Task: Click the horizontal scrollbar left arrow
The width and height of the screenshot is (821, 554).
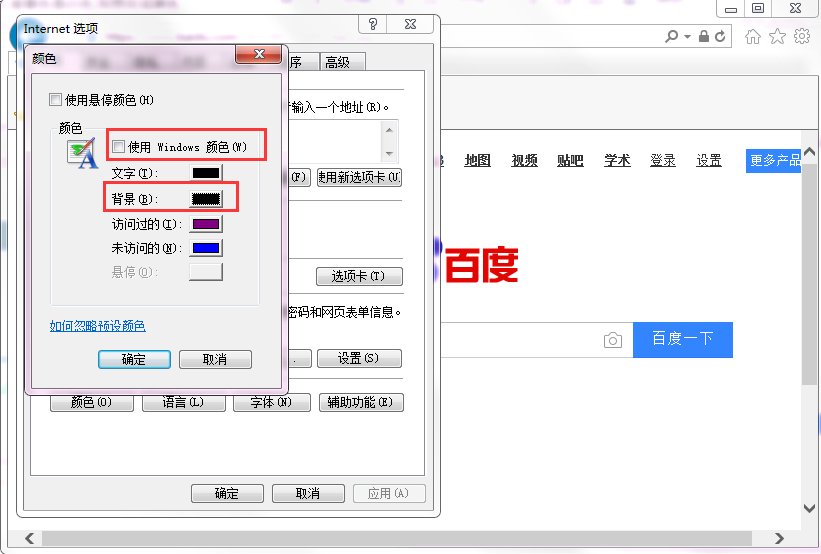Action: [29, 538]
